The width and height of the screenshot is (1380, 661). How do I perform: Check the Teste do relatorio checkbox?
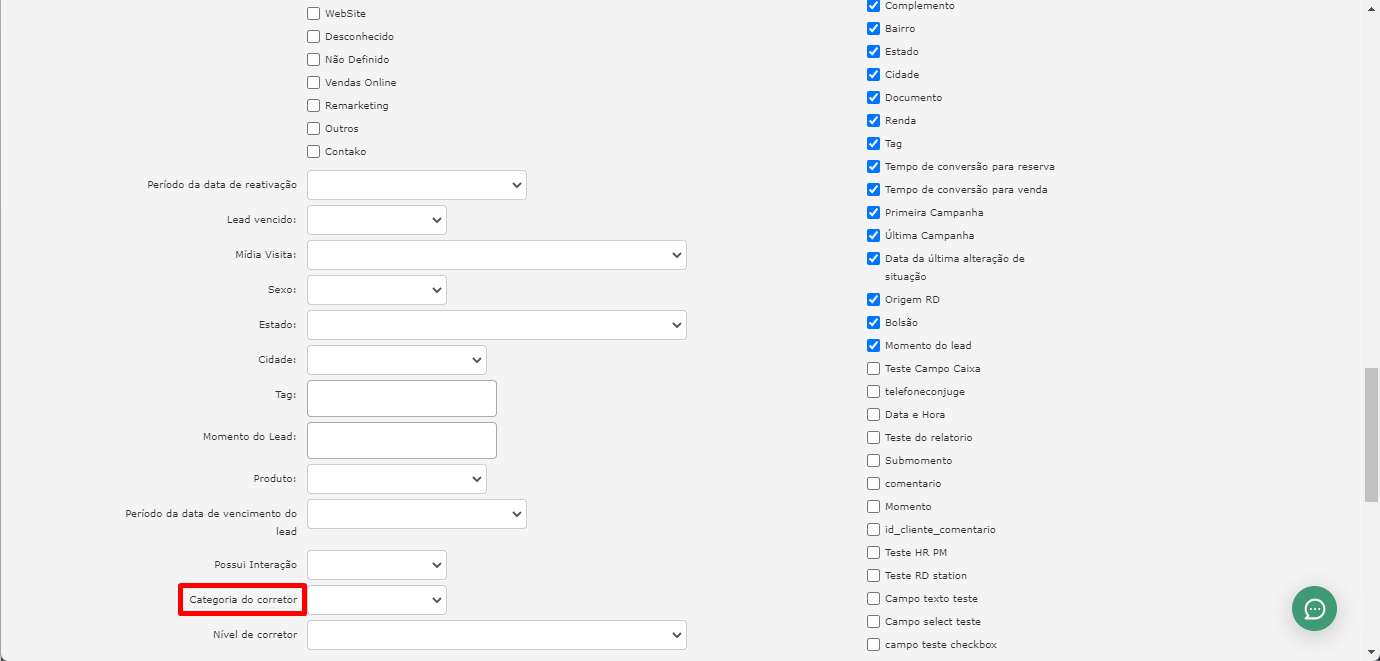pyautogui.click(x=874, y=438)
